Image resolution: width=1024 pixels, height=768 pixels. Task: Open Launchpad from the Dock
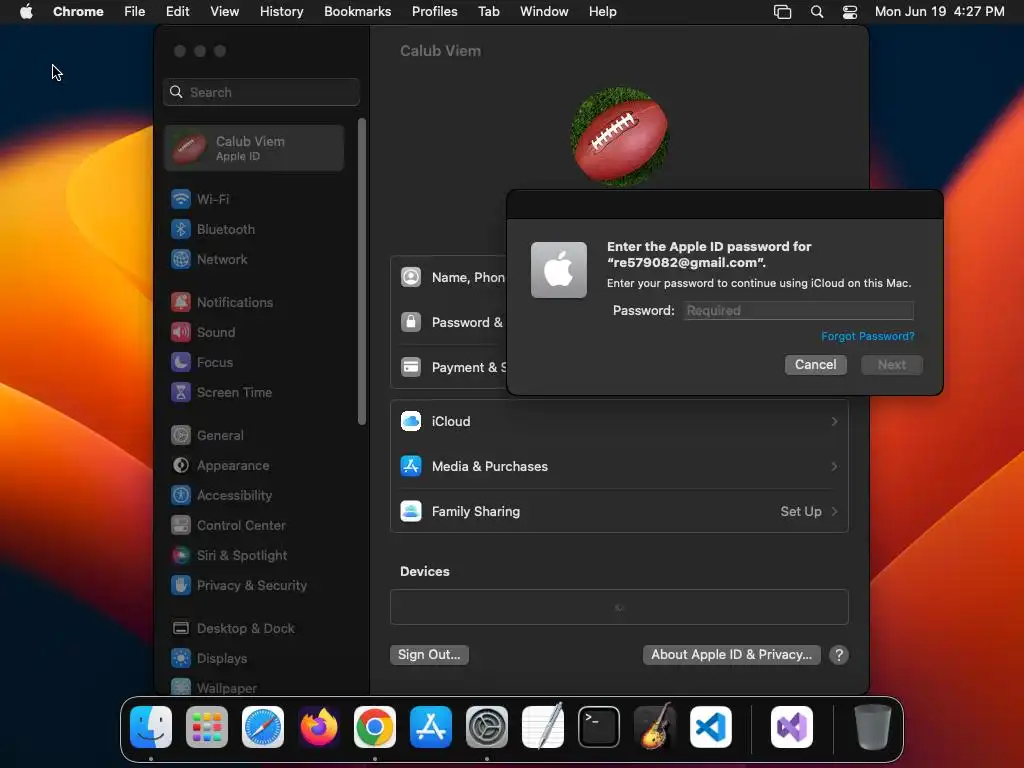click(207, 727)
